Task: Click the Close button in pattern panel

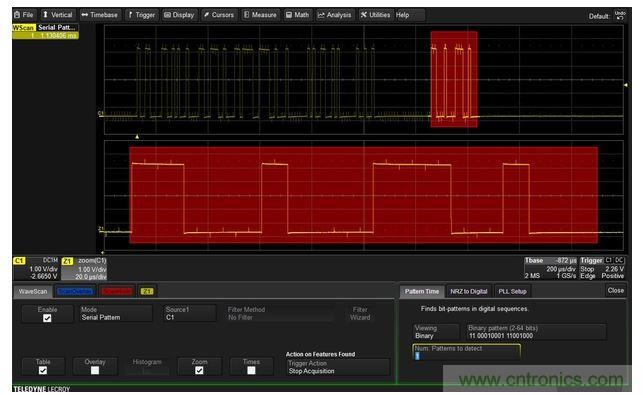Action: (x=616, y=290)
